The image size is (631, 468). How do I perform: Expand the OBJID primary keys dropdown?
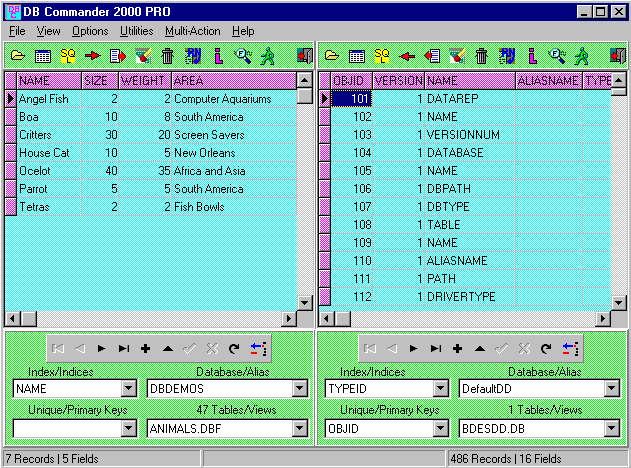pyautogui.click(x=441, y=429)
